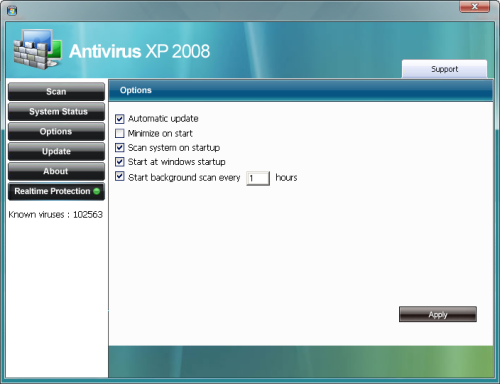Toggle Start at windows startup option

(x=120, y=162)
